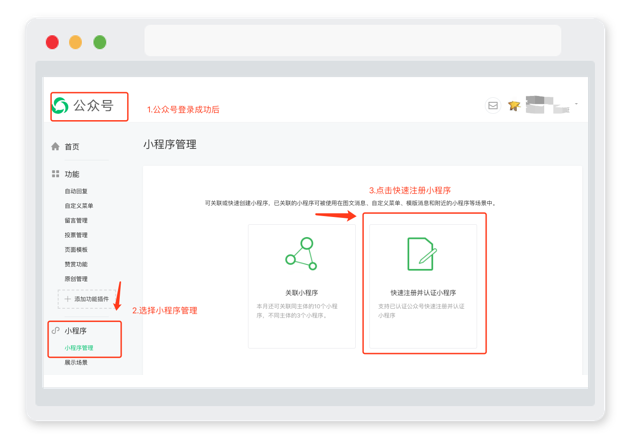Open 展示场景 in the sidebar

[x=76, y=363]
